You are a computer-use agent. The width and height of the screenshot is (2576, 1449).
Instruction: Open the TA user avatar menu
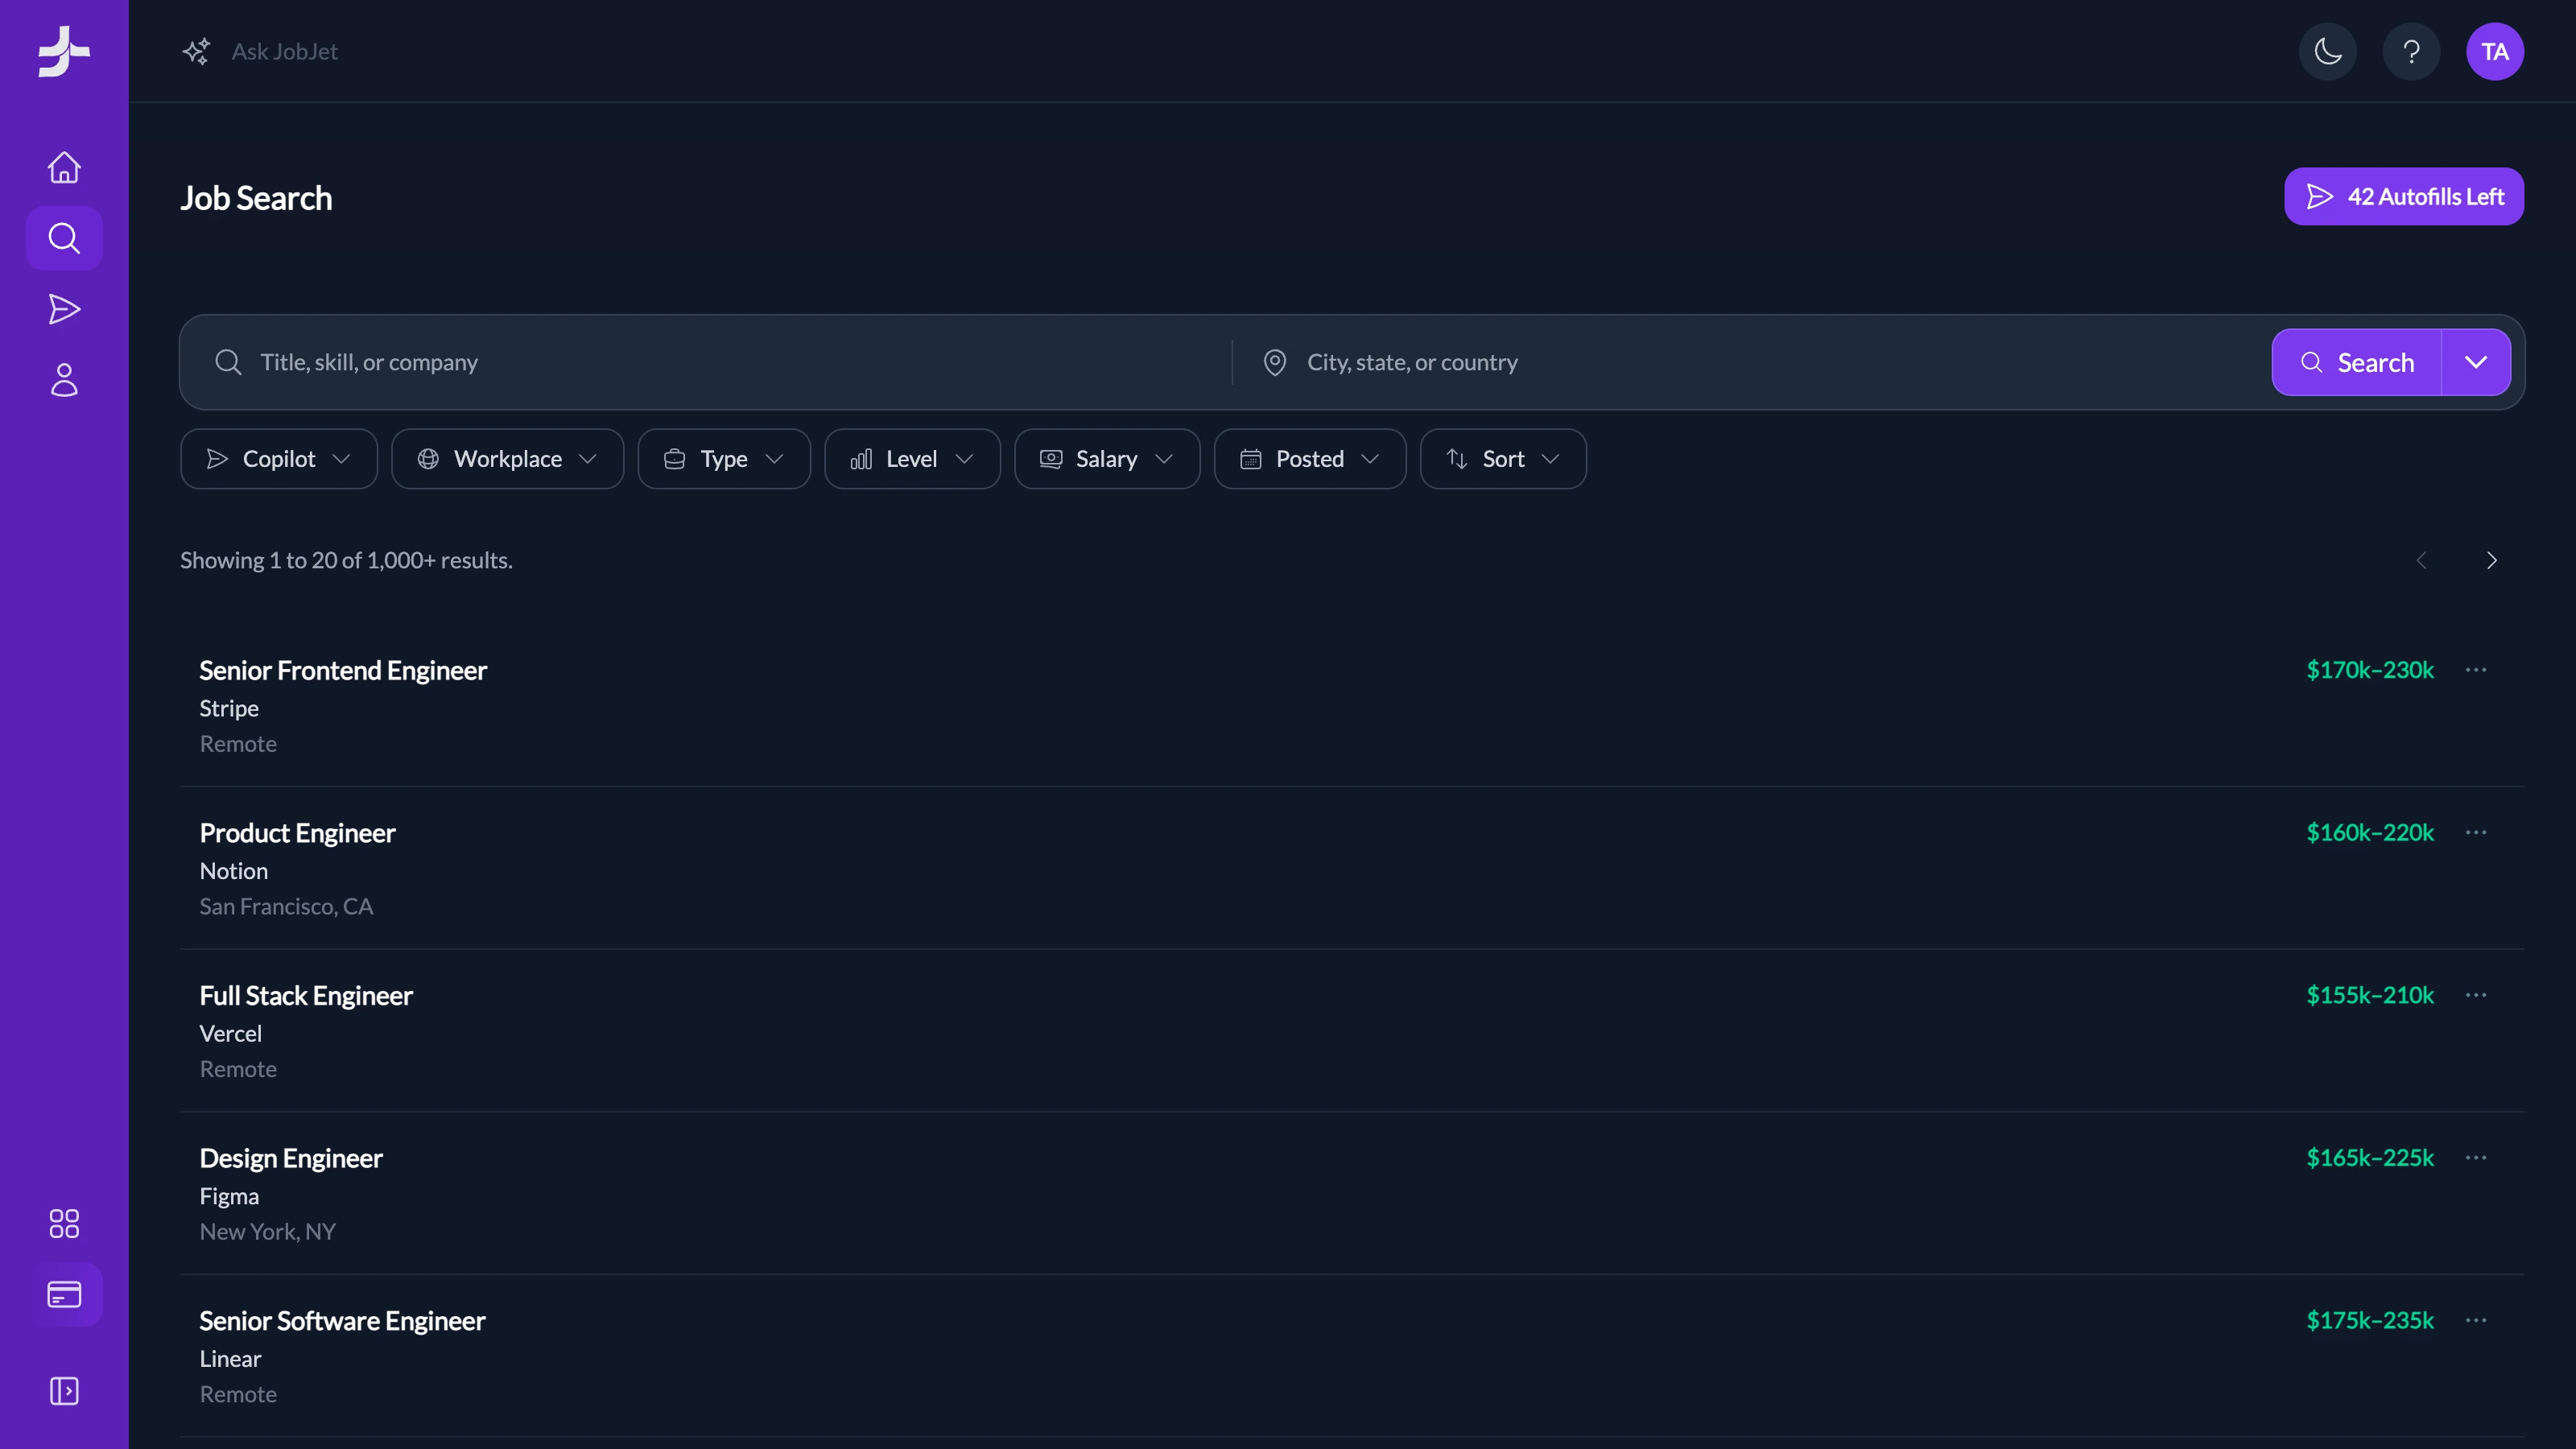(x=2495, y=51)
